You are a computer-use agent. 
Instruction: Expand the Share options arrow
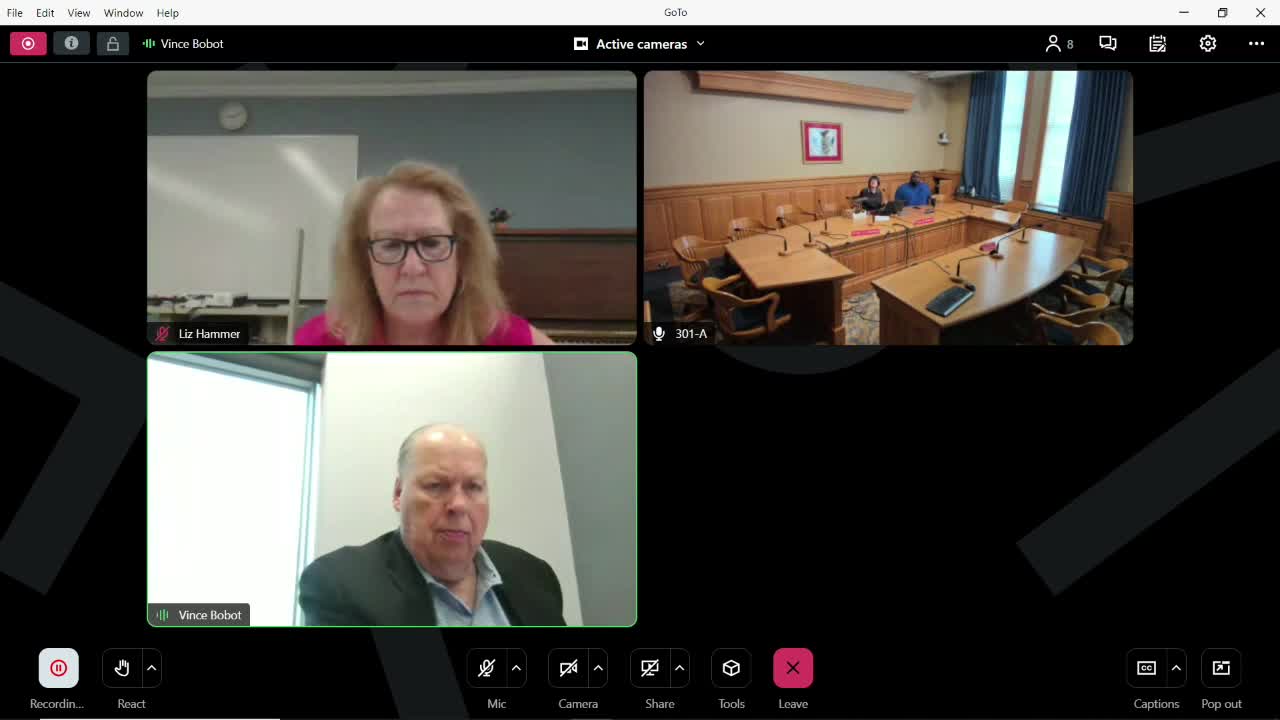click(679, 668)
